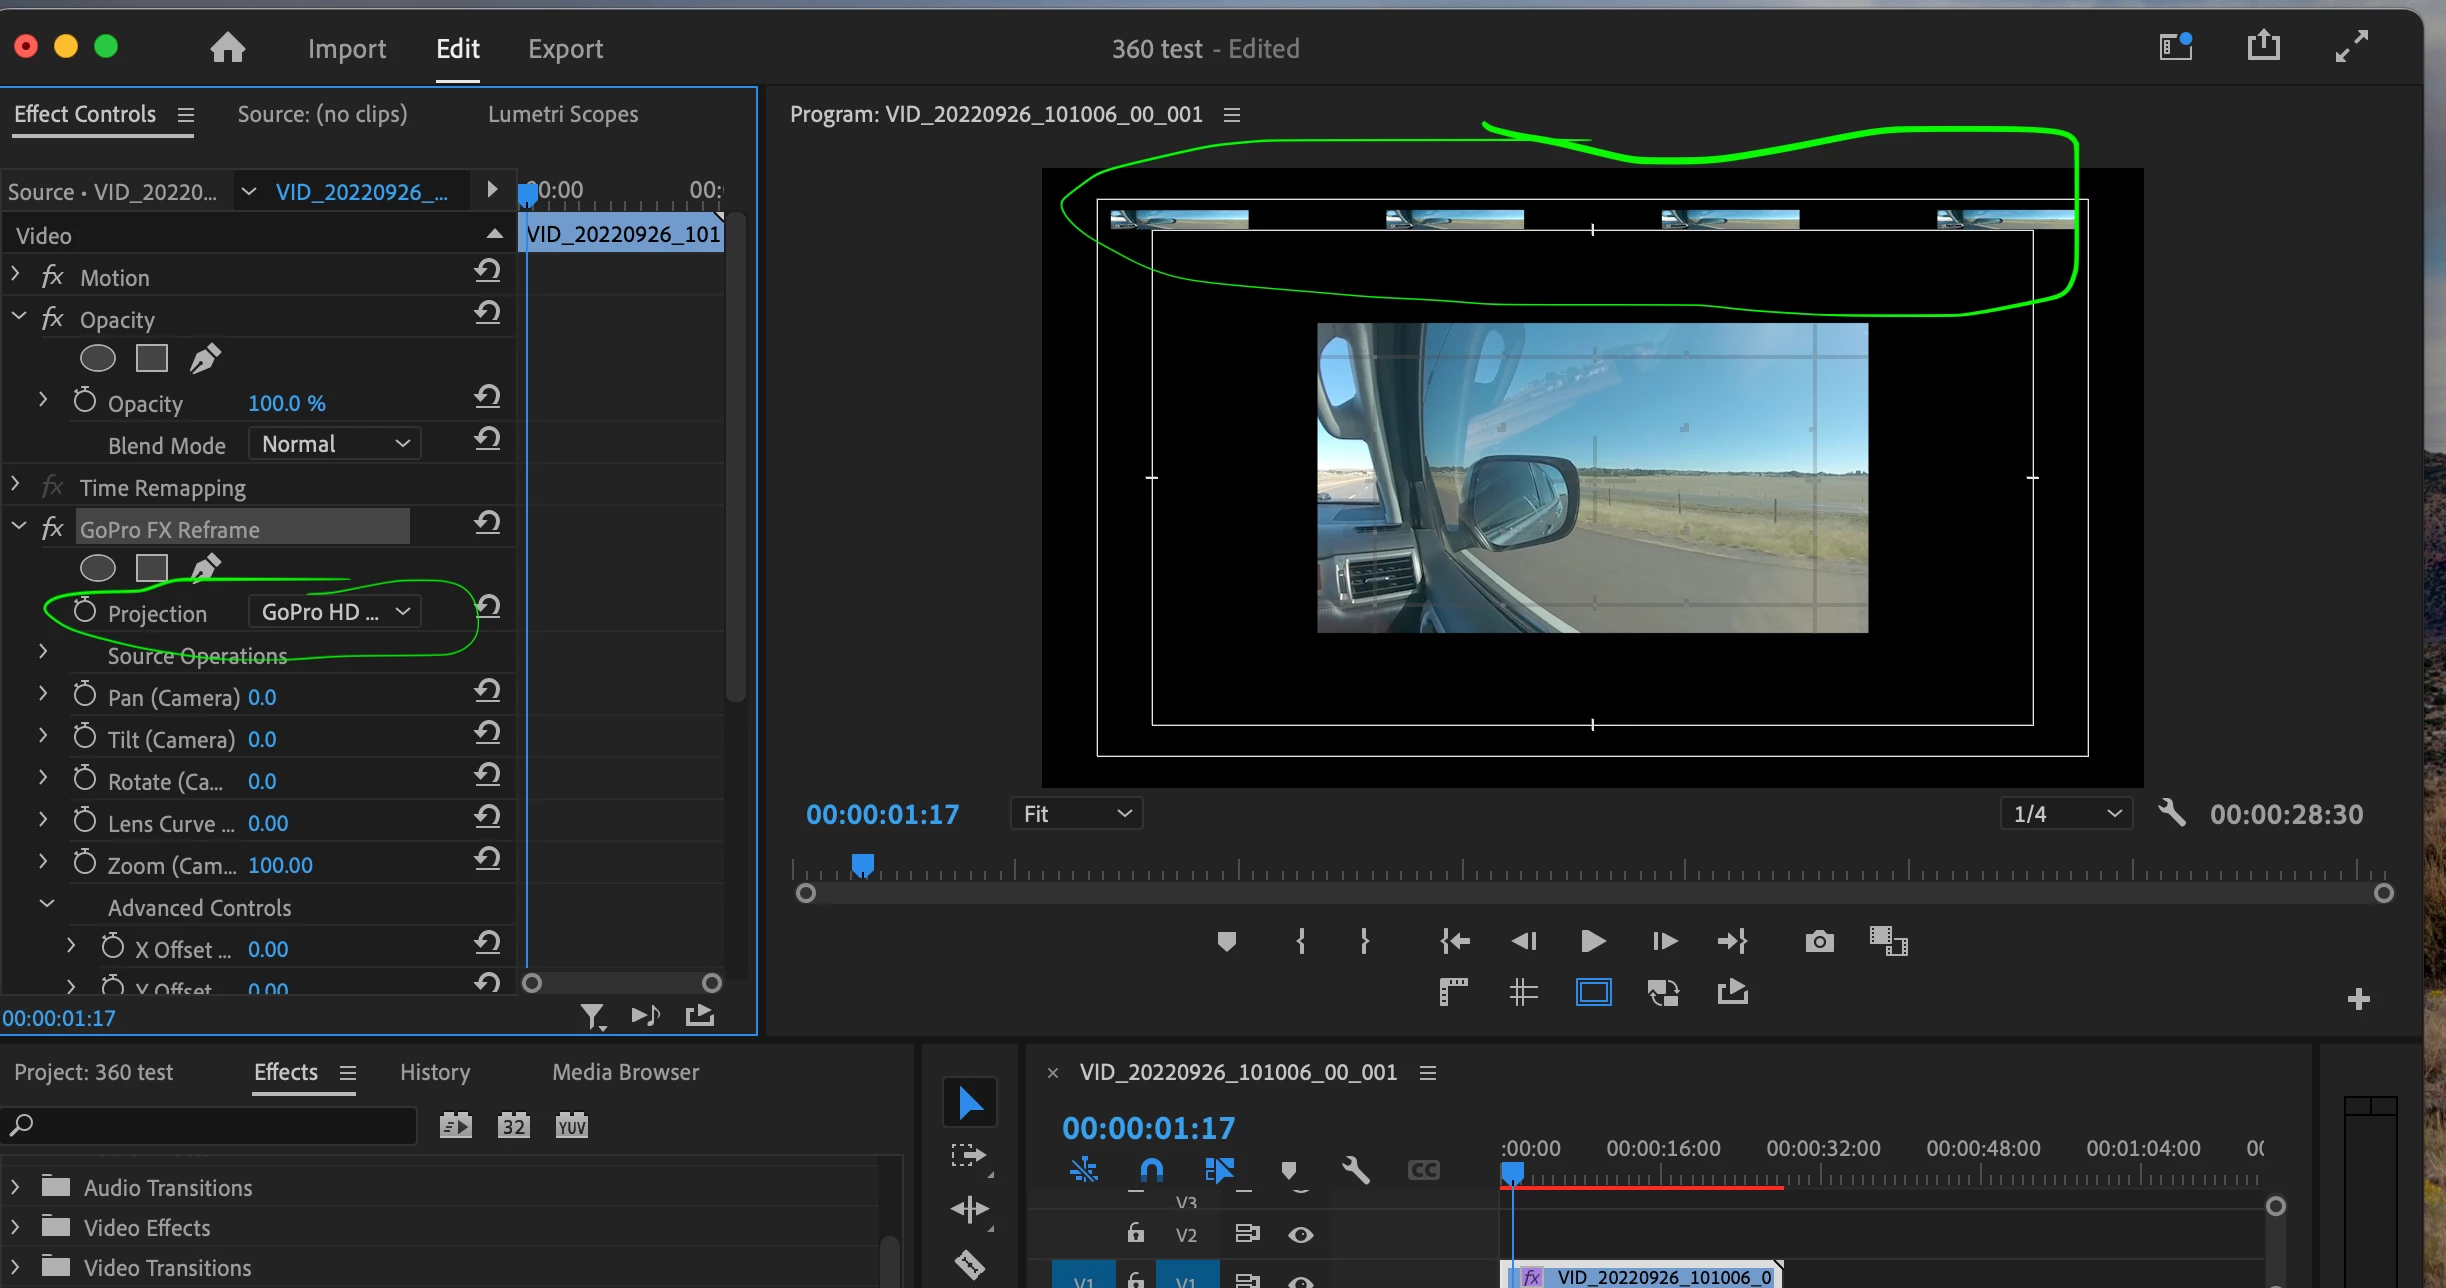Viewport: 2446px width, 1288px height.
Task: Filter effects by Accelerated Effects
Action: (x=456, y=1126)
